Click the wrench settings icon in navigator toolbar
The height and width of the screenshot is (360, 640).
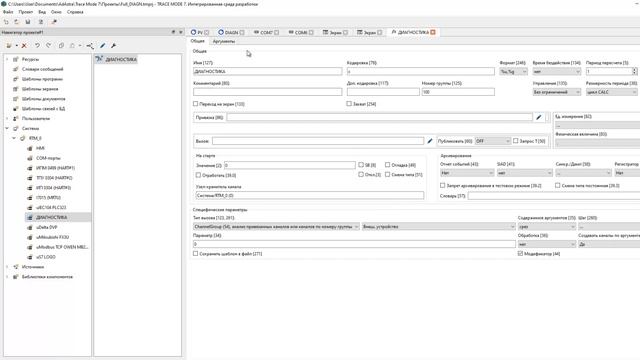113,46
